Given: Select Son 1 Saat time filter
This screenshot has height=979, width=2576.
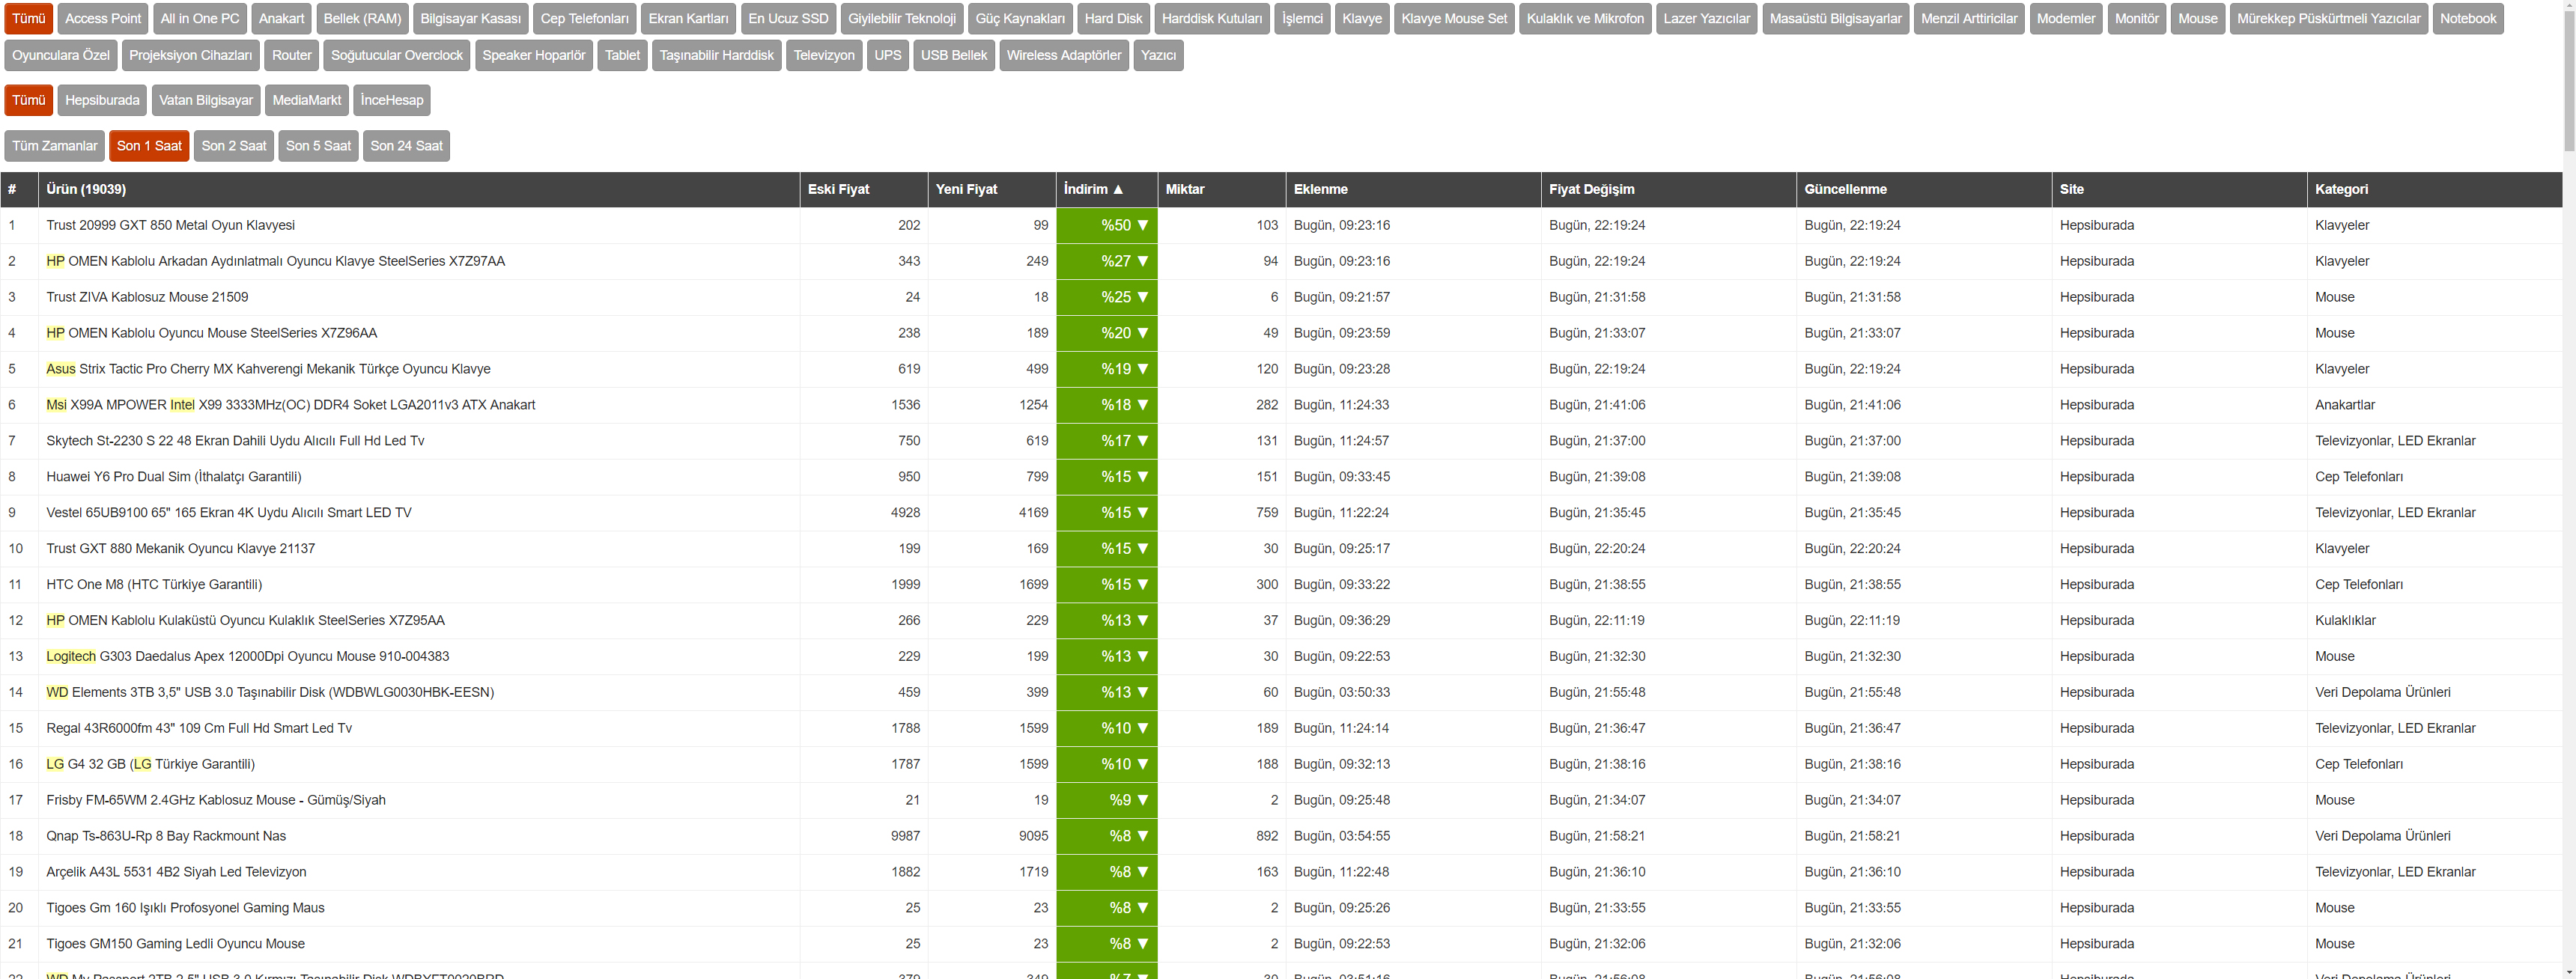Looking at the screenshot, I should [149, 146].
